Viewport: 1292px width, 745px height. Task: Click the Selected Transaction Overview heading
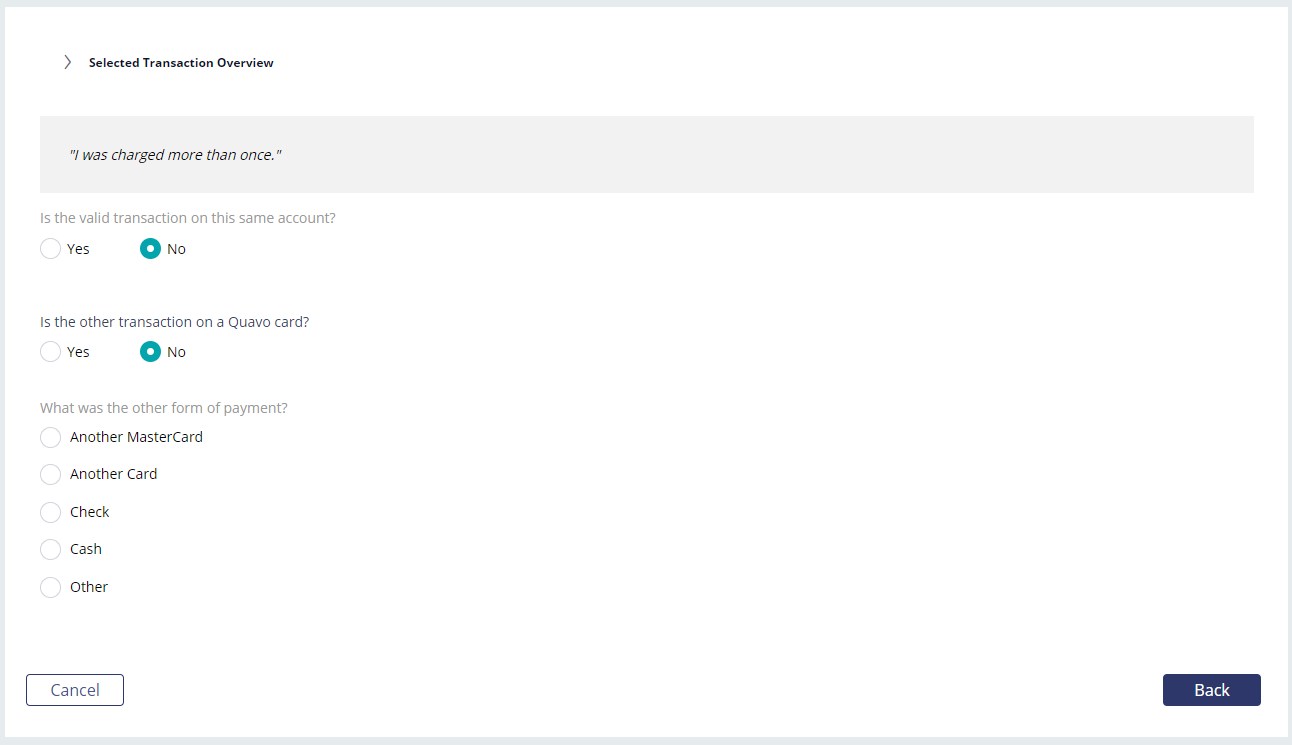click(181, 62)
